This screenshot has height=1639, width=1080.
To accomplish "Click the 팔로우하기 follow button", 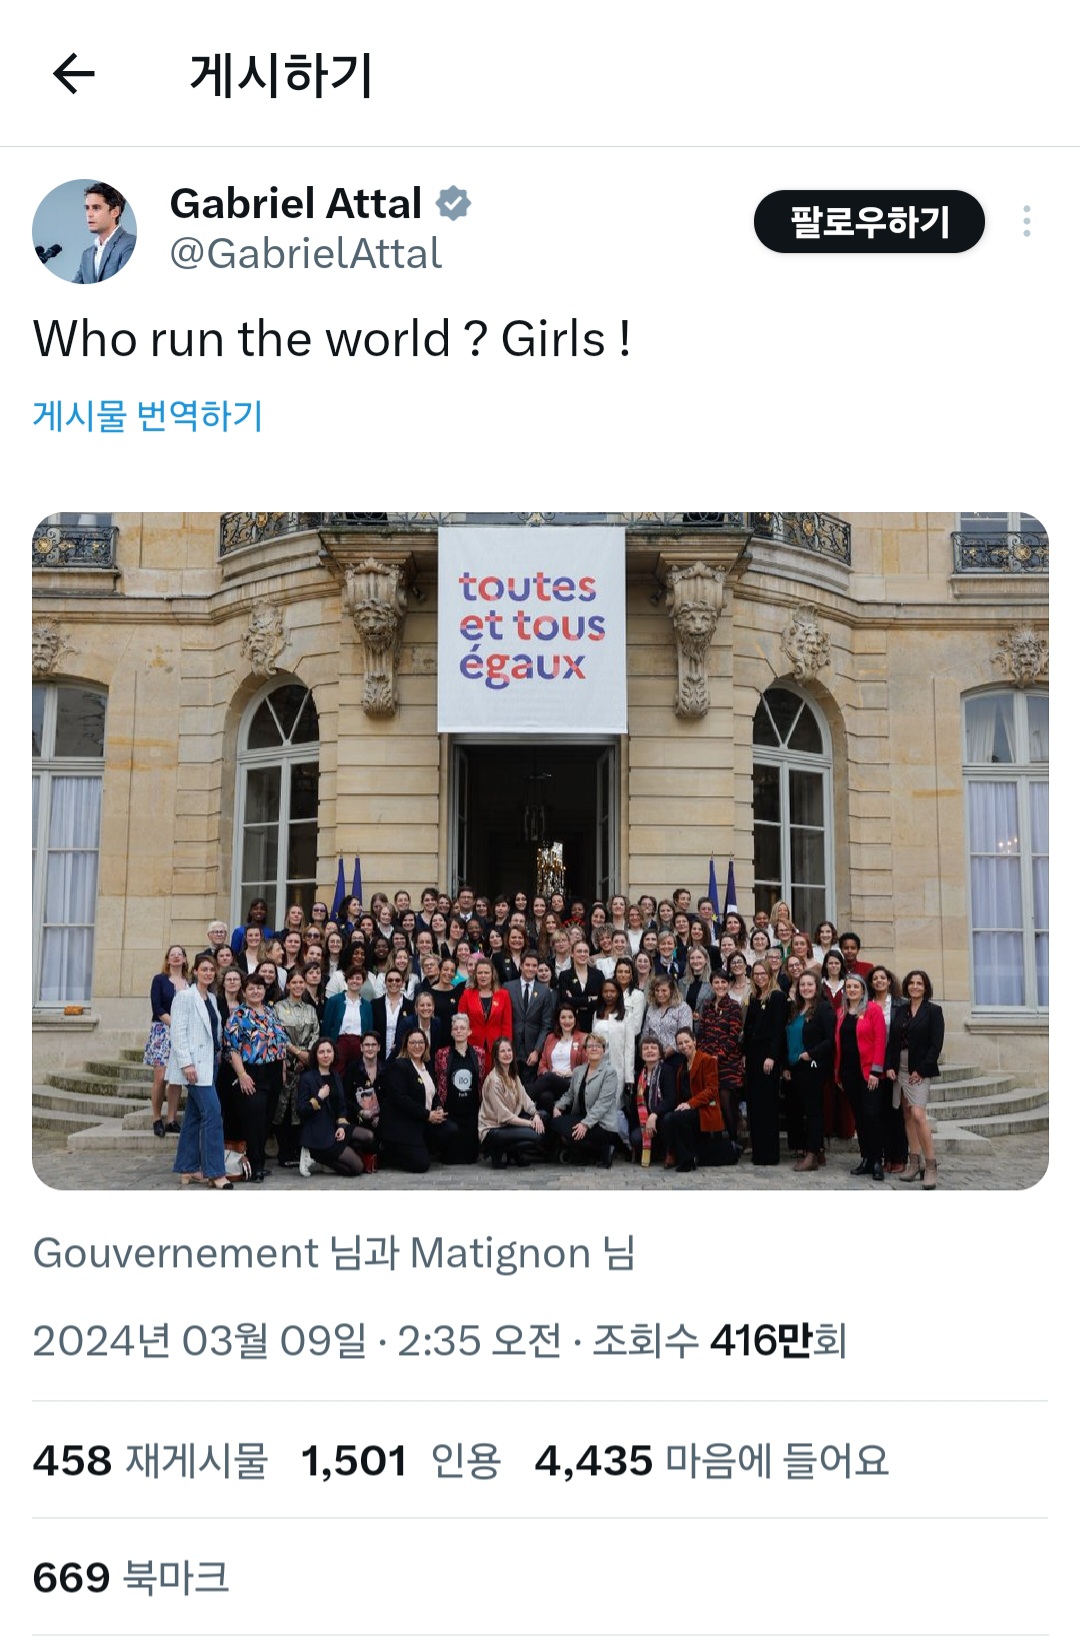I will (x=869, y=221).
